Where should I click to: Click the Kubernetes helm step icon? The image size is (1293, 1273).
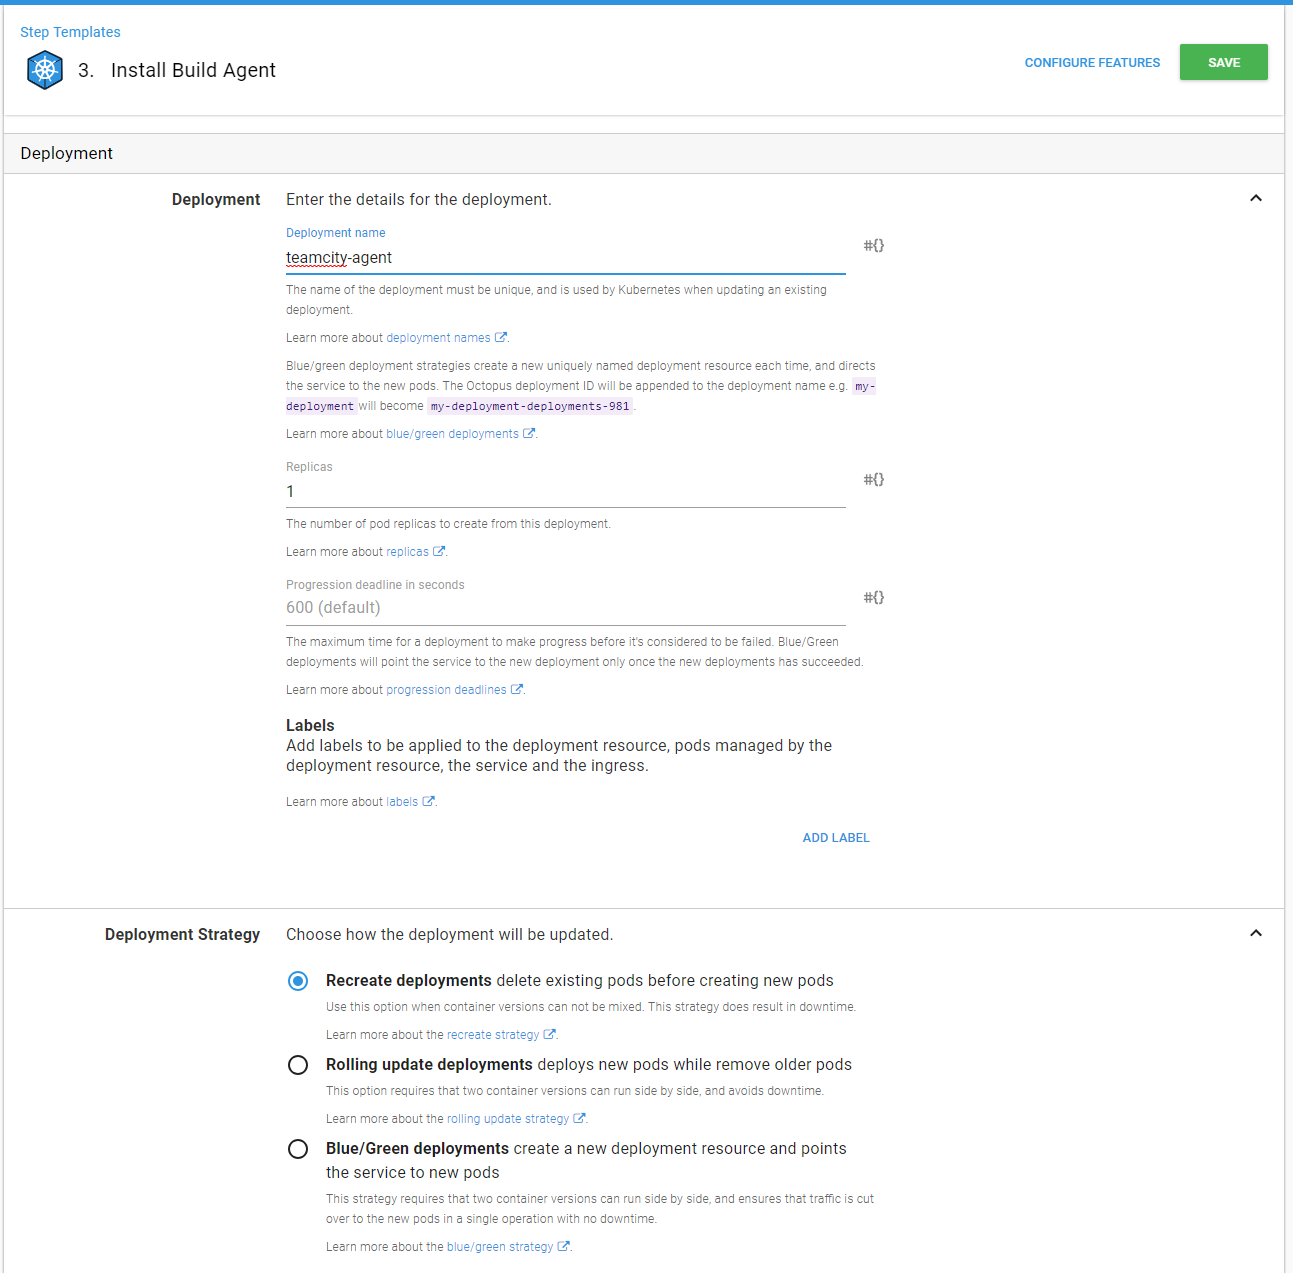[45, 71]
